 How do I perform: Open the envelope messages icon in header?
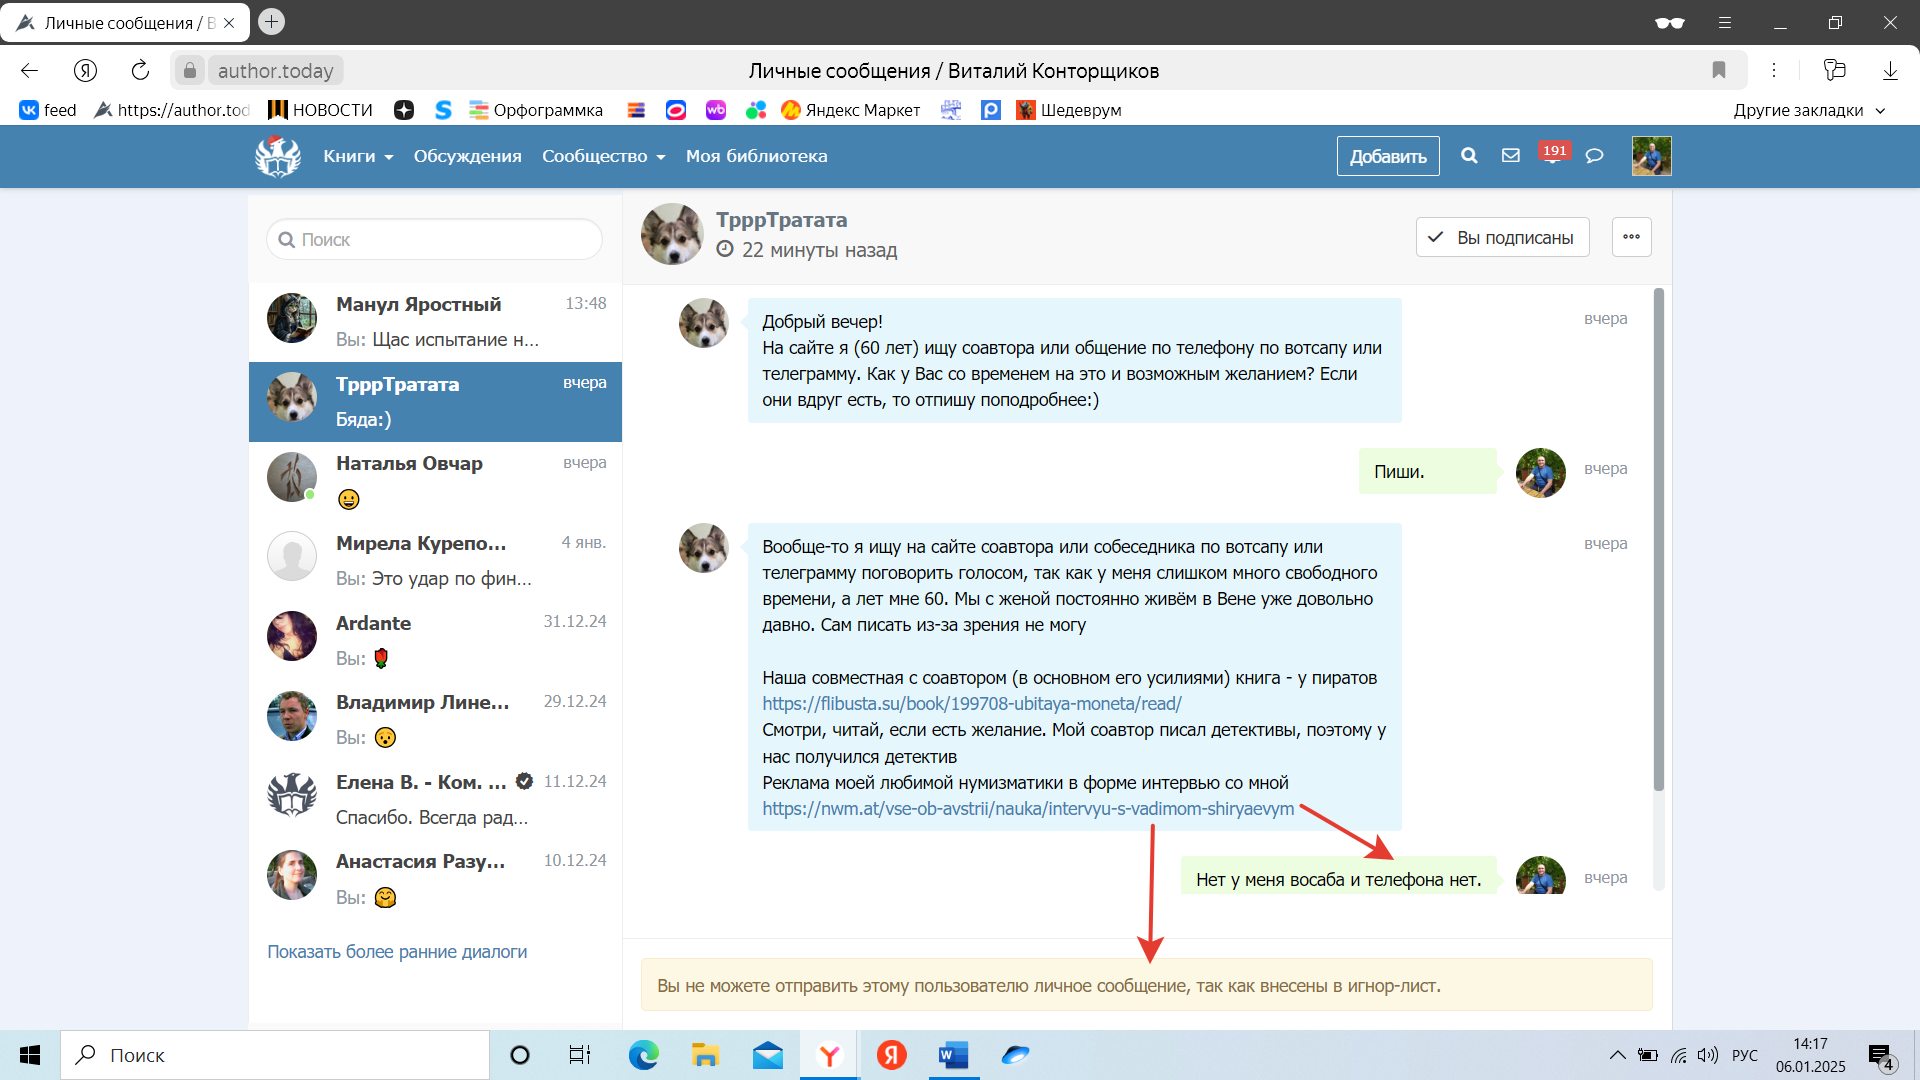1511,156
